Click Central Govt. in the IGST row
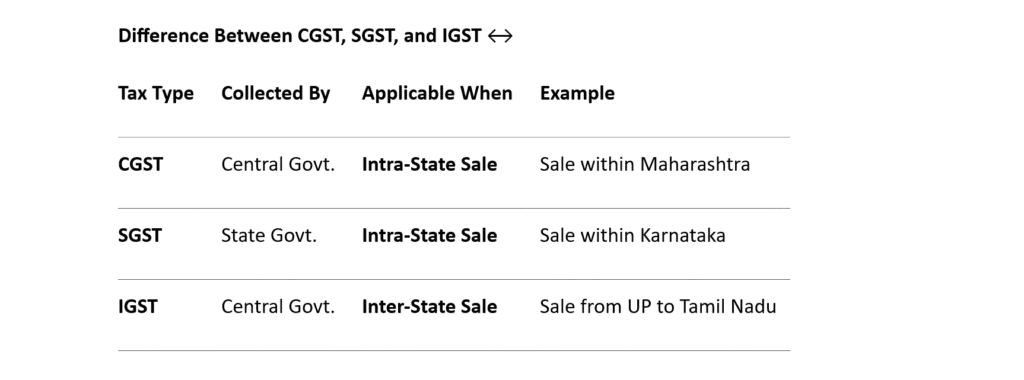 [x=278, y=307]
